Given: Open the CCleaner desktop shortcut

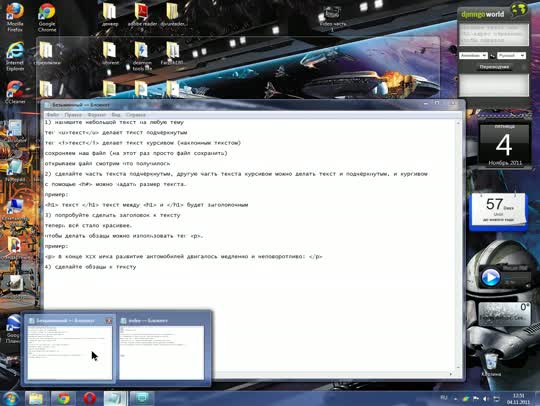Looking at the screenshot, I should [15, 92].
